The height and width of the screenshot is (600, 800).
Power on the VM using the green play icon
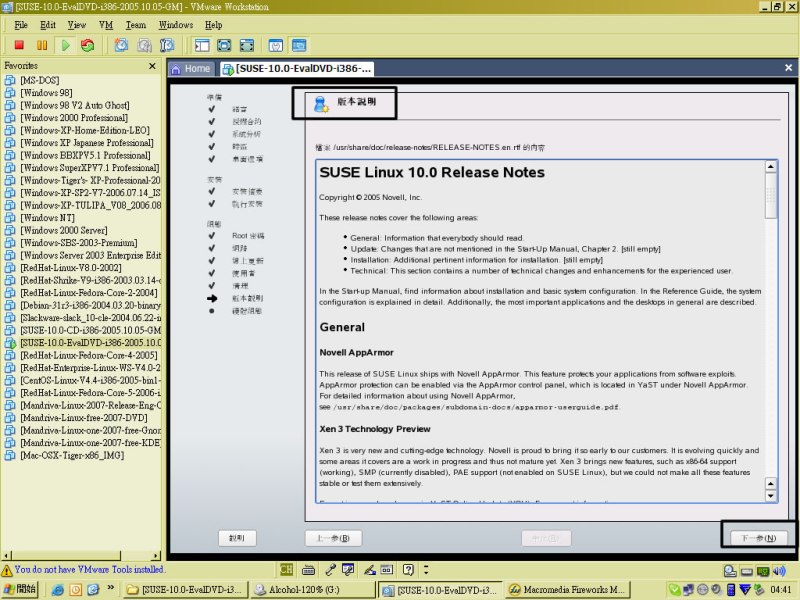pyautogui.click(x=65, y=45)
